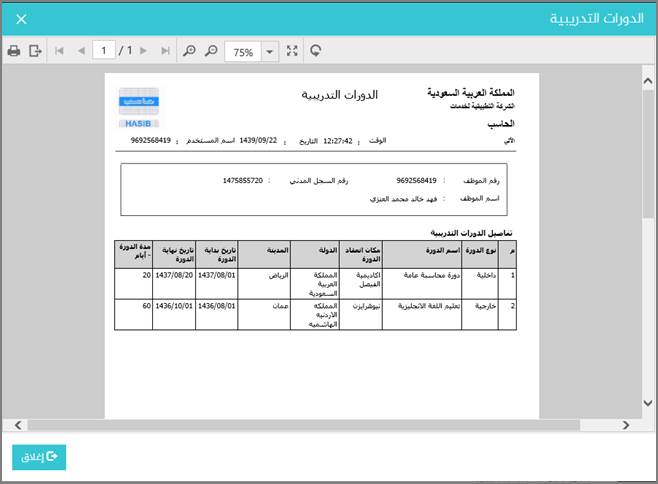658x484 pixels.
Task: Print the training courses report
Action: [x=14, y=51]
